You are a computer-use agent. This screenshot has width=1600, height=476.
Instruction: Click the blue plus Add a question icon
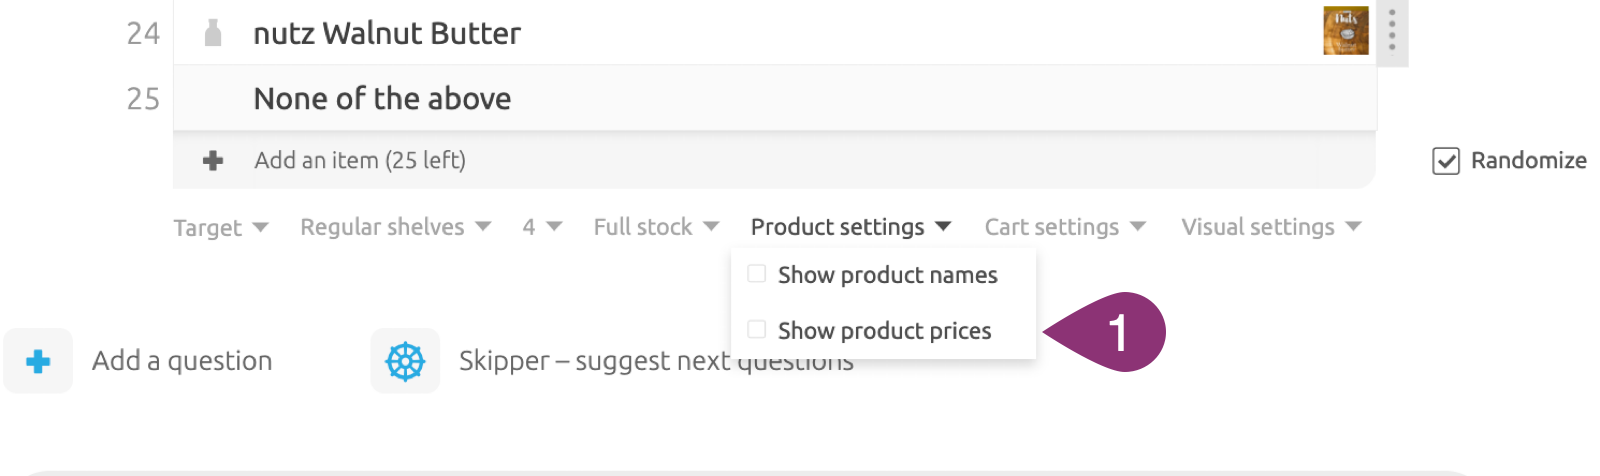pyautogui.click(x=38, y=361)
